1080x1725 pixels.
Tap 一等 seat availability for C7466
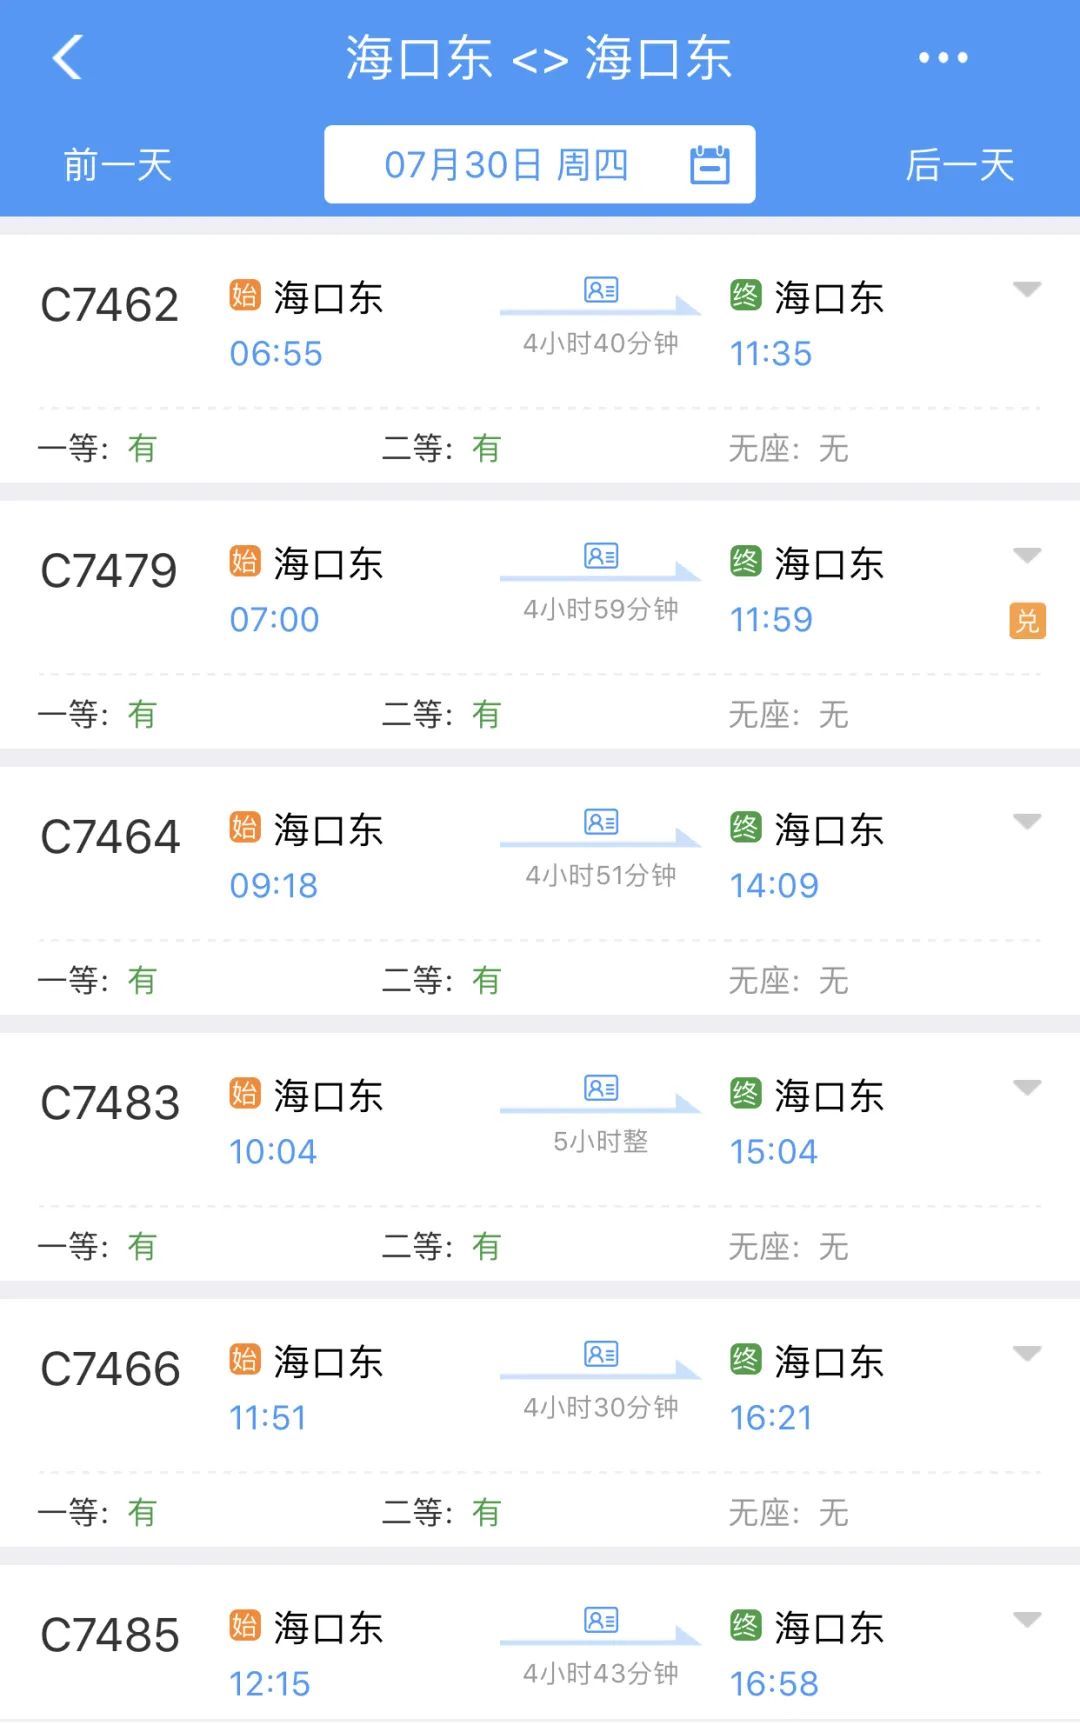click(97, 1512)
